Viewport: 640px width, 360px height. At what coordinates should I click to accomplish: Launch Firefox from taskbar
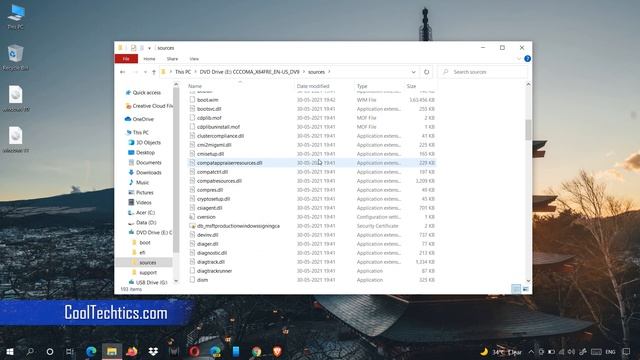point(132,351)
